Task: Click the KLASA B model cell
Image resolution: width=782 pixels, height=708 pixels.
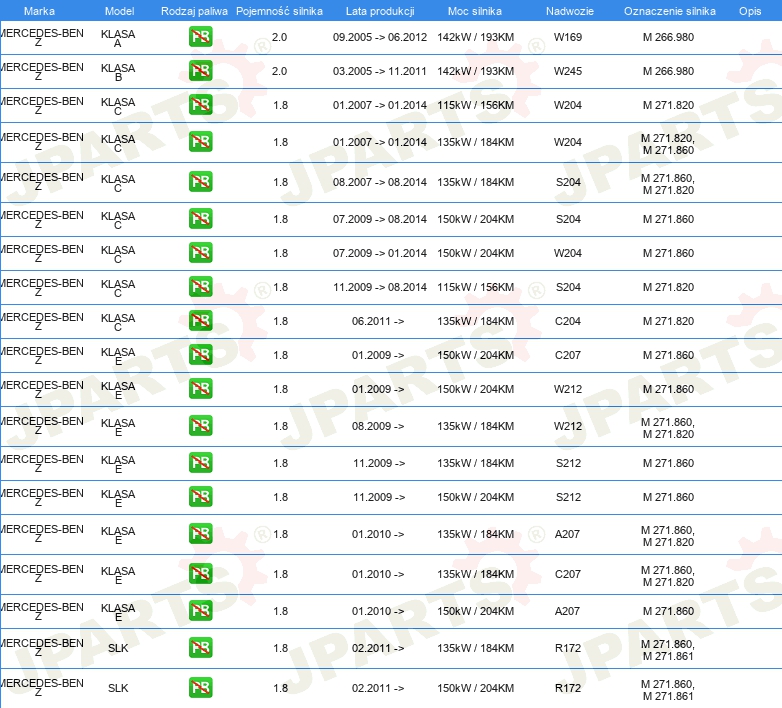Action: pos(118,72)
